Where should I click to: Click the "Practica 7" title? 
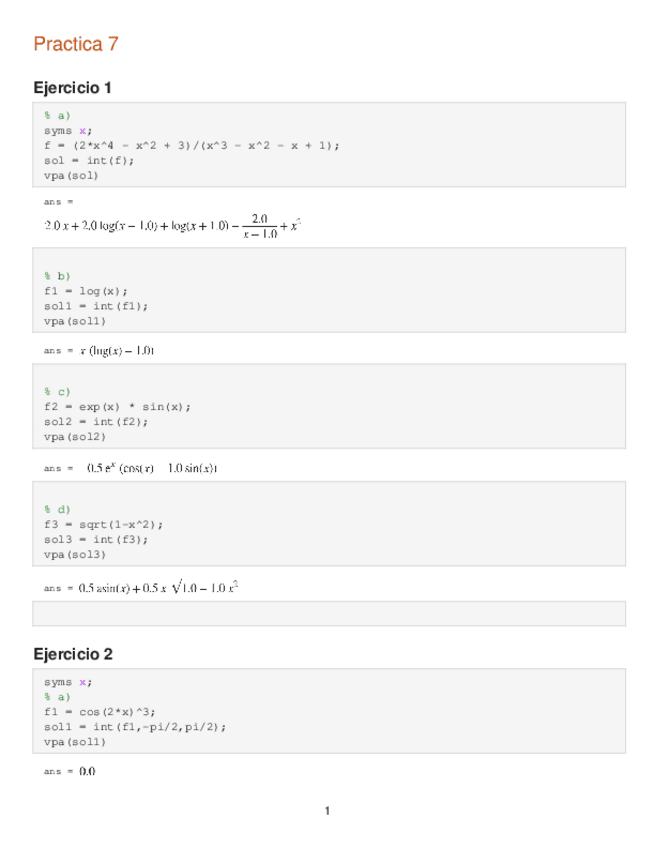76,44
